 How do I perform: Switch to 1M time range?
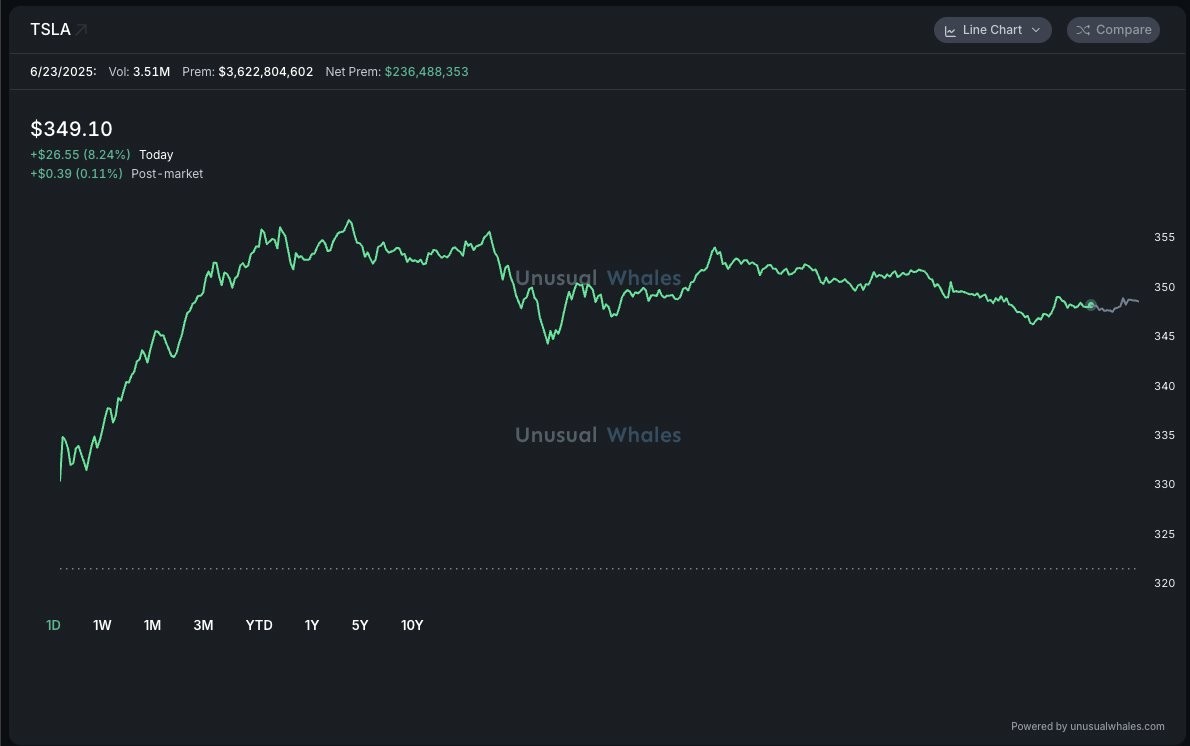click(x=153, y=625)
